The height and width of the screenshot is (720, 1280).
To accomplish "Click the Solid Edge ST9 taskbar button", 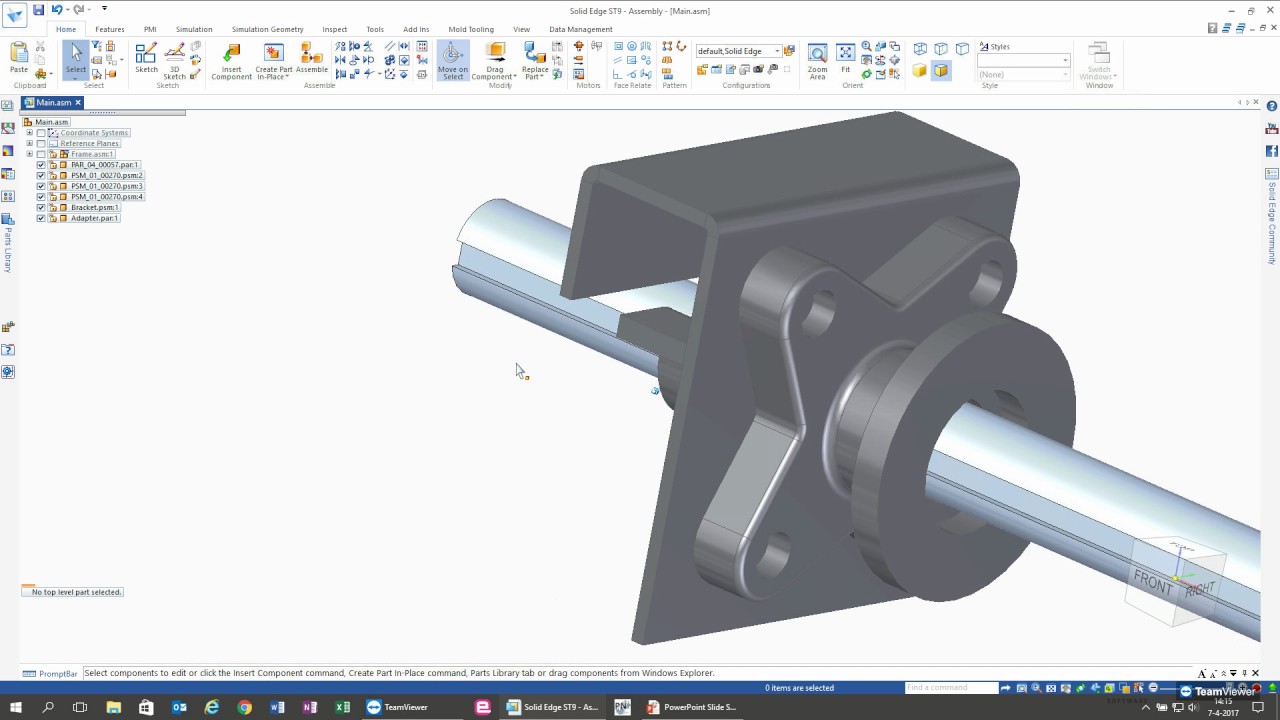I will pyautogui.click(x=553, y=707).
